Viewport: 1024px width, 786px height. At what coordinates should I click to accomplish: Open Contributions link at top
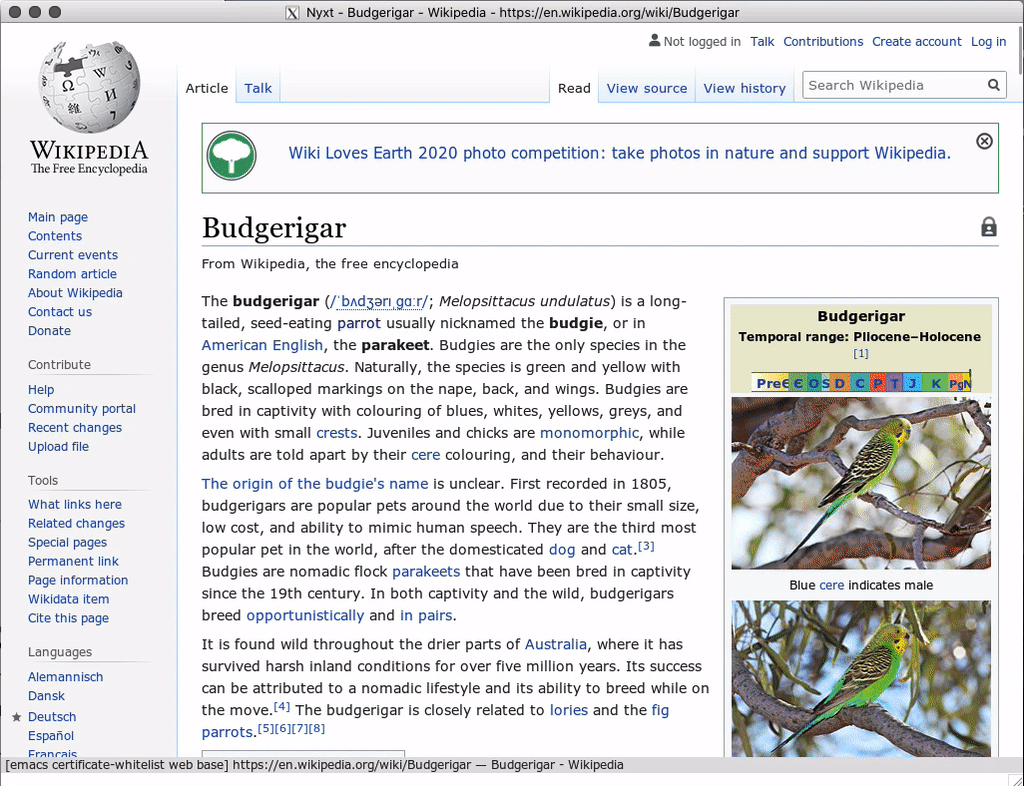[x=823, y=42]
